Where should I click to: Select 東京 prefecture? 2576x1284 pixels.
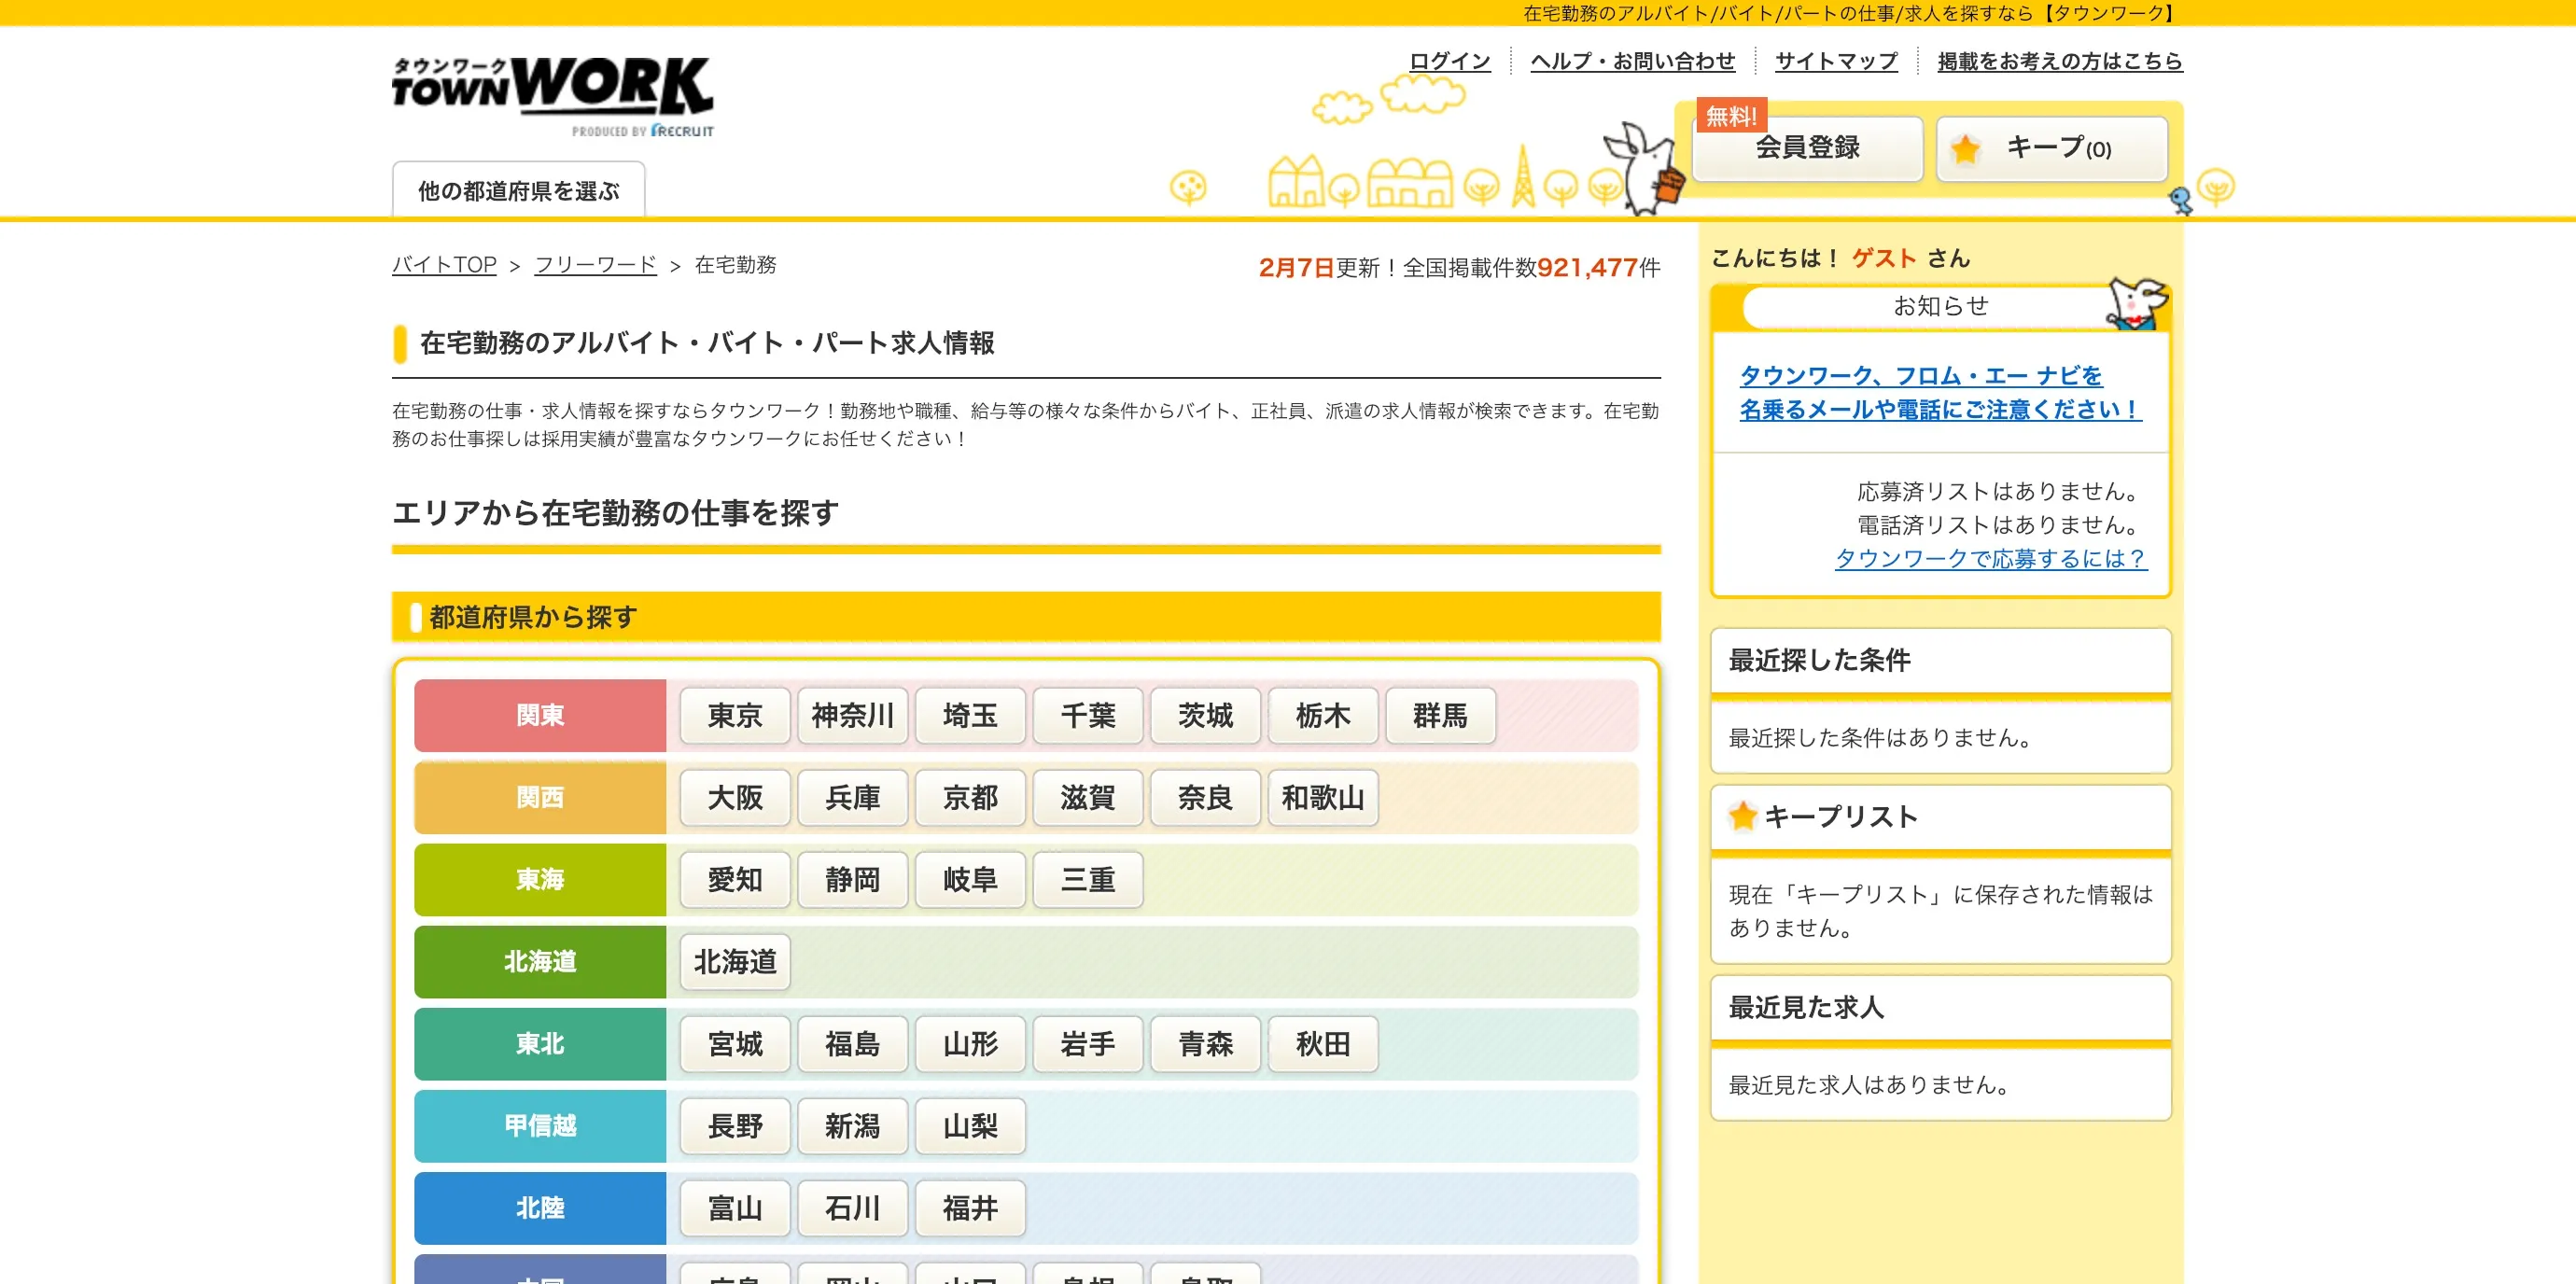click(735, 715)
